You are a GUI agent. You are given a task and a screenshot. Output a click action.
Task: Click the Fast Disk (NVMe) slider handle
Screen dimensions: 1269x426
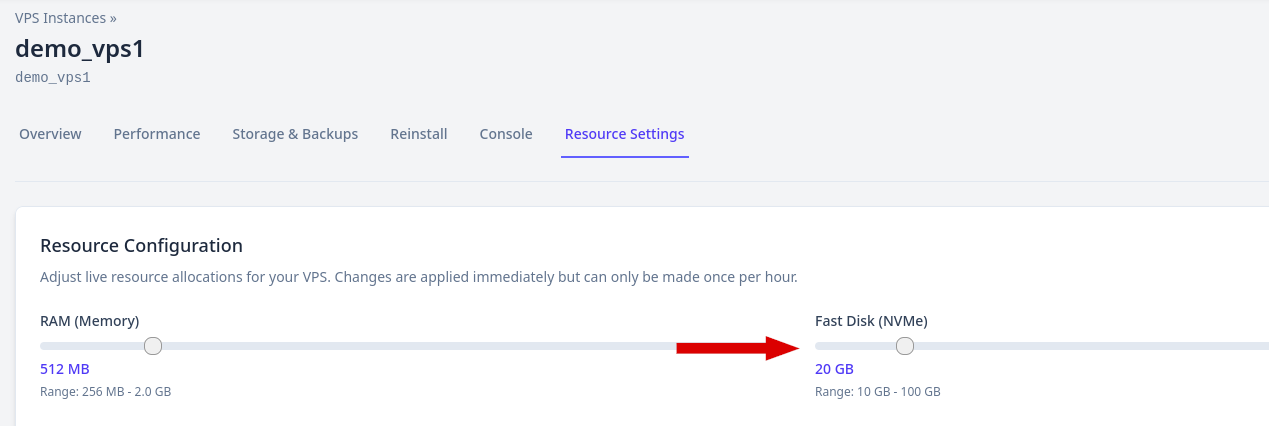pos(905,346)
